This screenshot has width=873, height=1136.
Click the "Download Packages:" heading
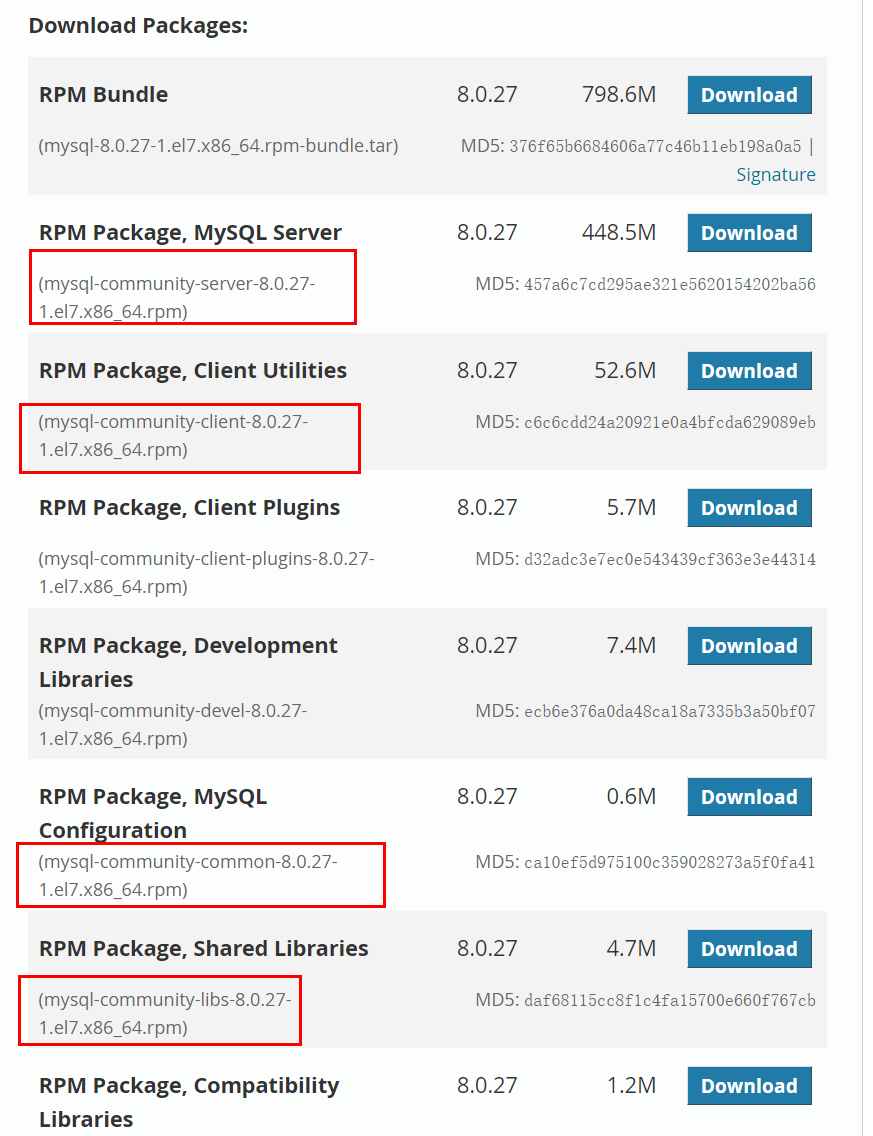point(138,25)
